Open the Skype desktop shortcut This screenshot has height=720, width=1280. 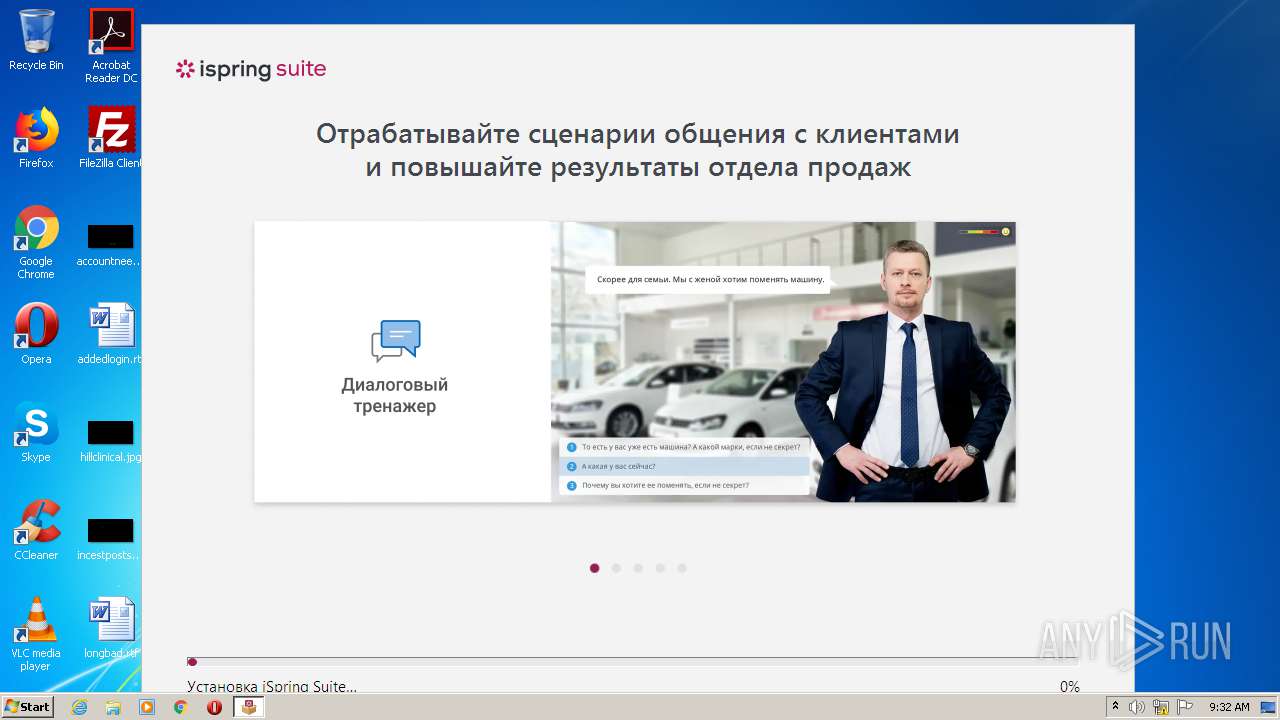point(36,432)
